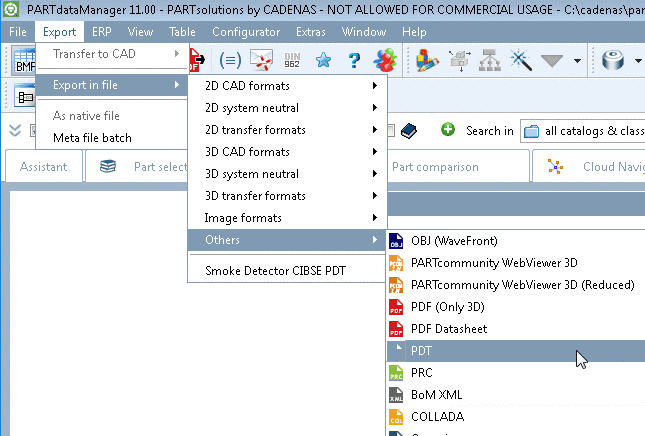Choose PDF Datasheet export
Image resolution: width=645 pixels, height=436 pixels.
point(515,329)
